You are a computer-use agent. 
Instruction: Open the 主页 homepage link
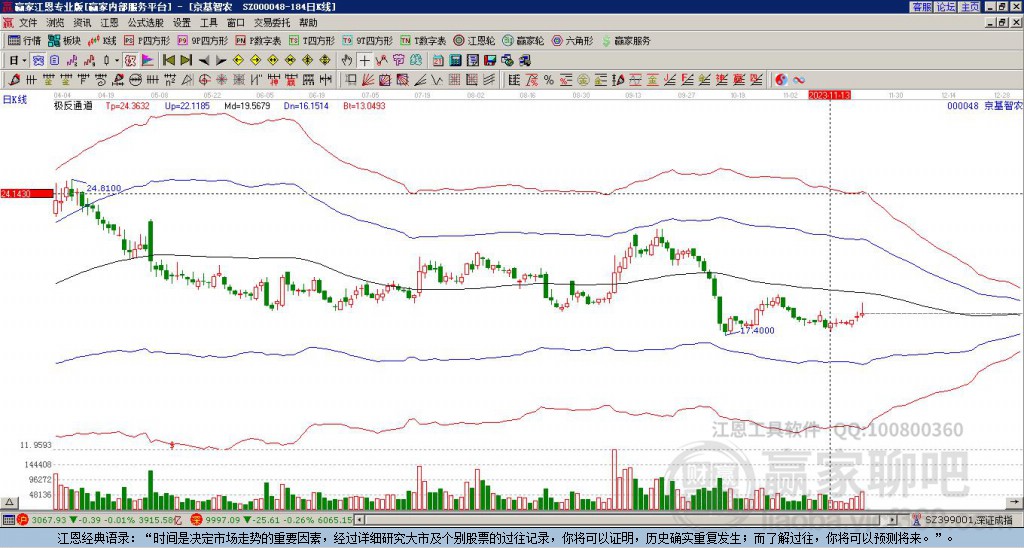970,7
